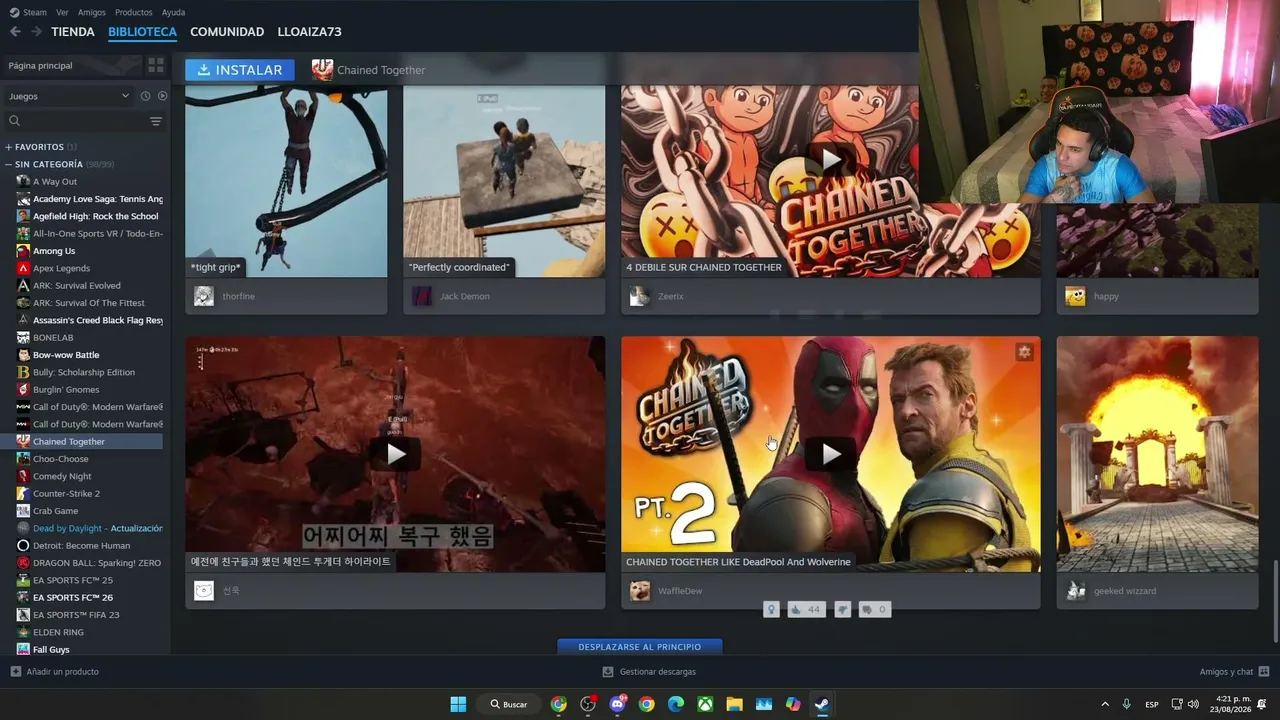Viewport: 1280px width, 720px height.
Task: Click the Windows taskbar Buscar search box
Action: (509, 704)
